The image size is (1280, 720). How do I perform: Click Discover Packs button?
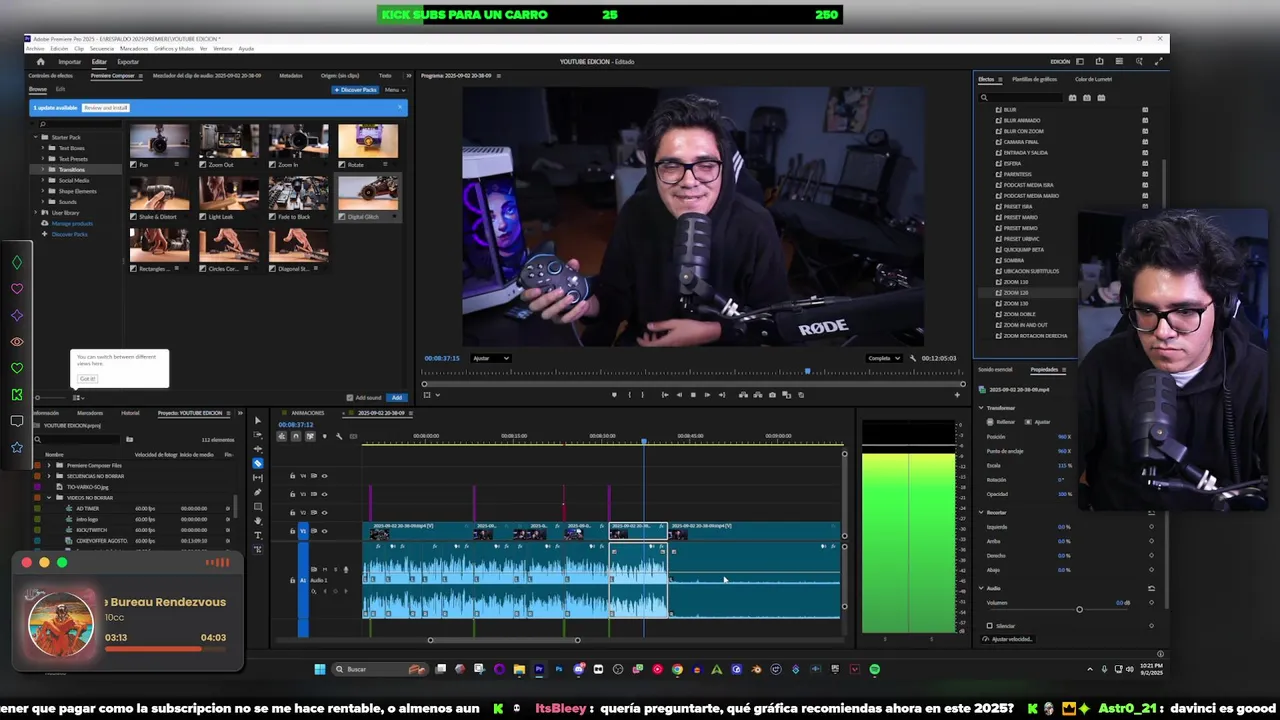click(356, 90)
